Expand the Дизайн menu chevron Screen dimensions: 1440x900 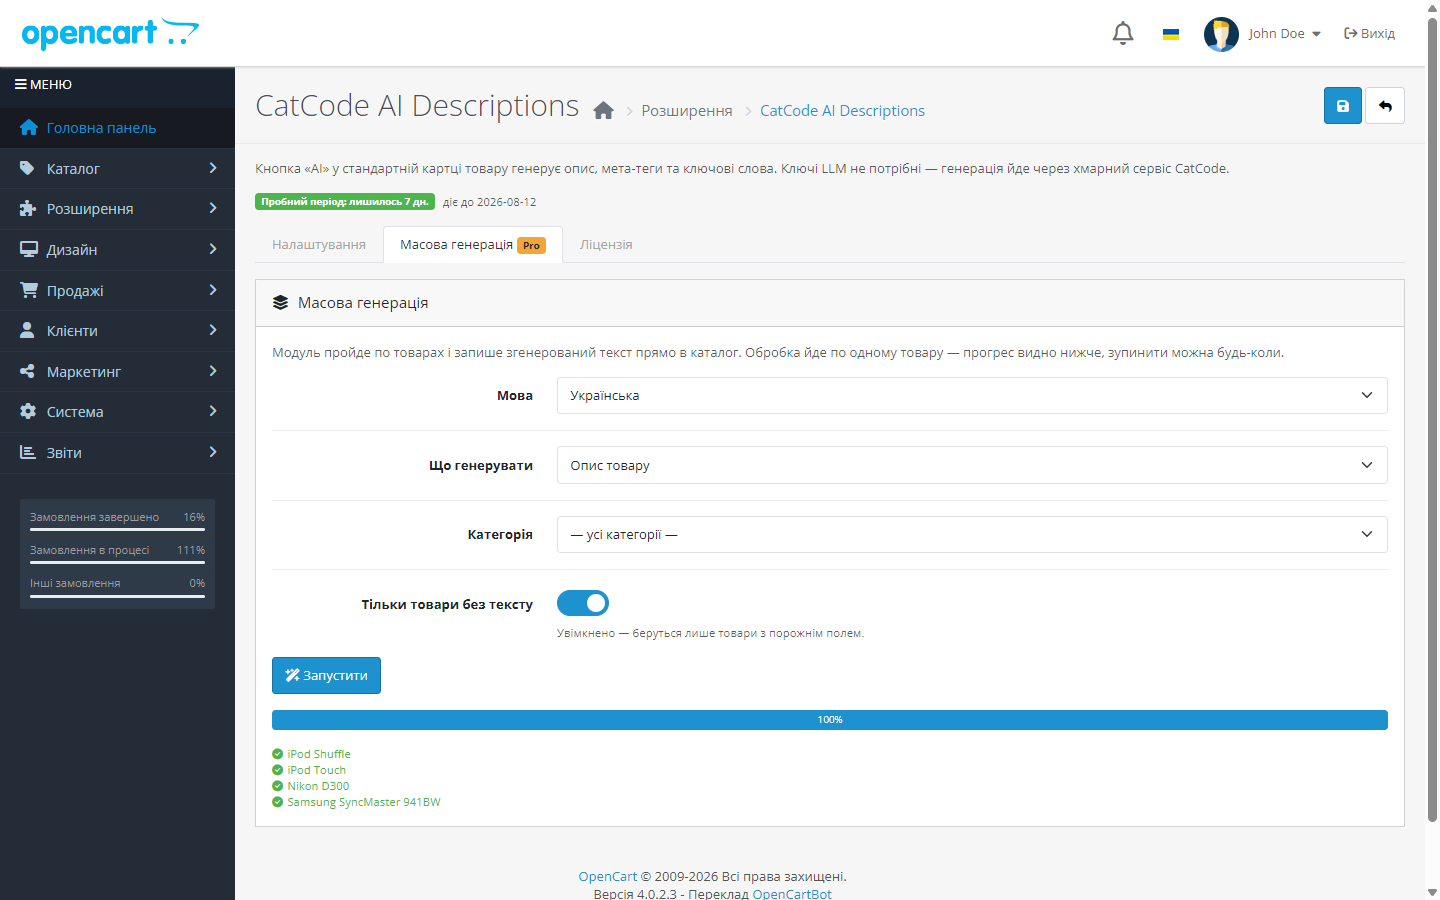coord(213,249)
